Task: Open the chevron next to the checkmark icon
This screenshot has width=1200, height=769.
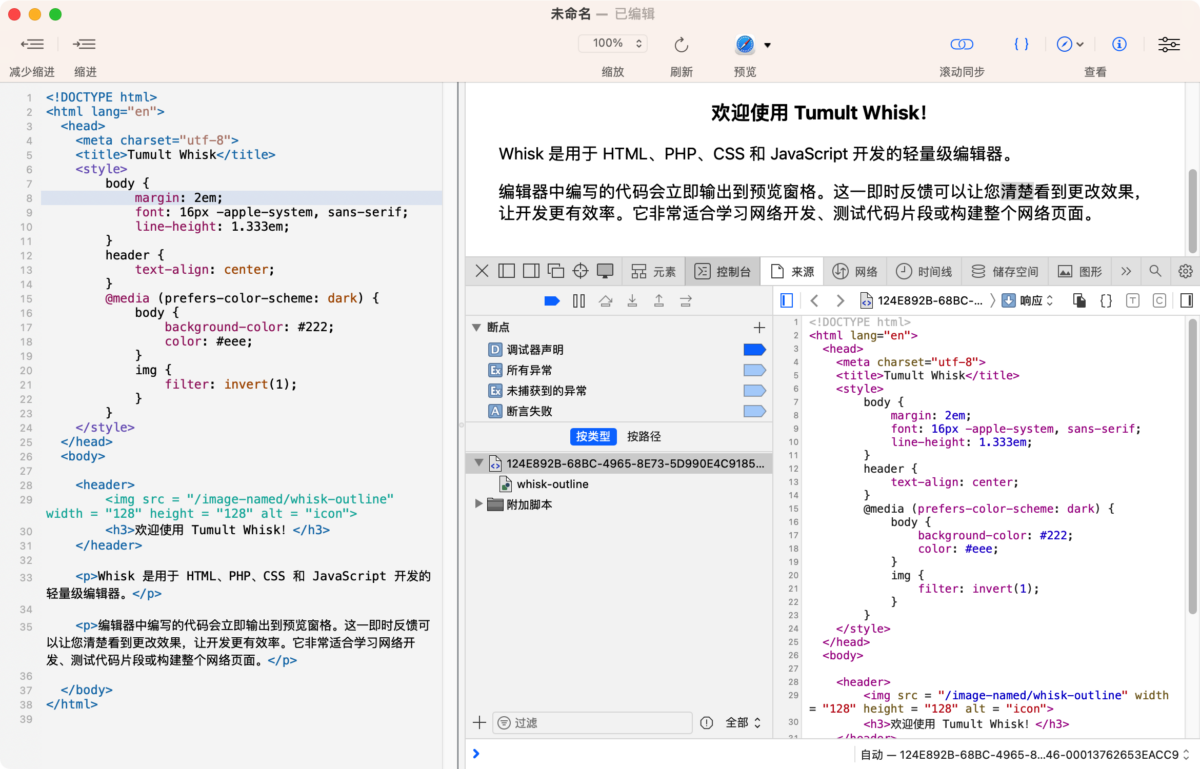Action: tap(1081, 45)
